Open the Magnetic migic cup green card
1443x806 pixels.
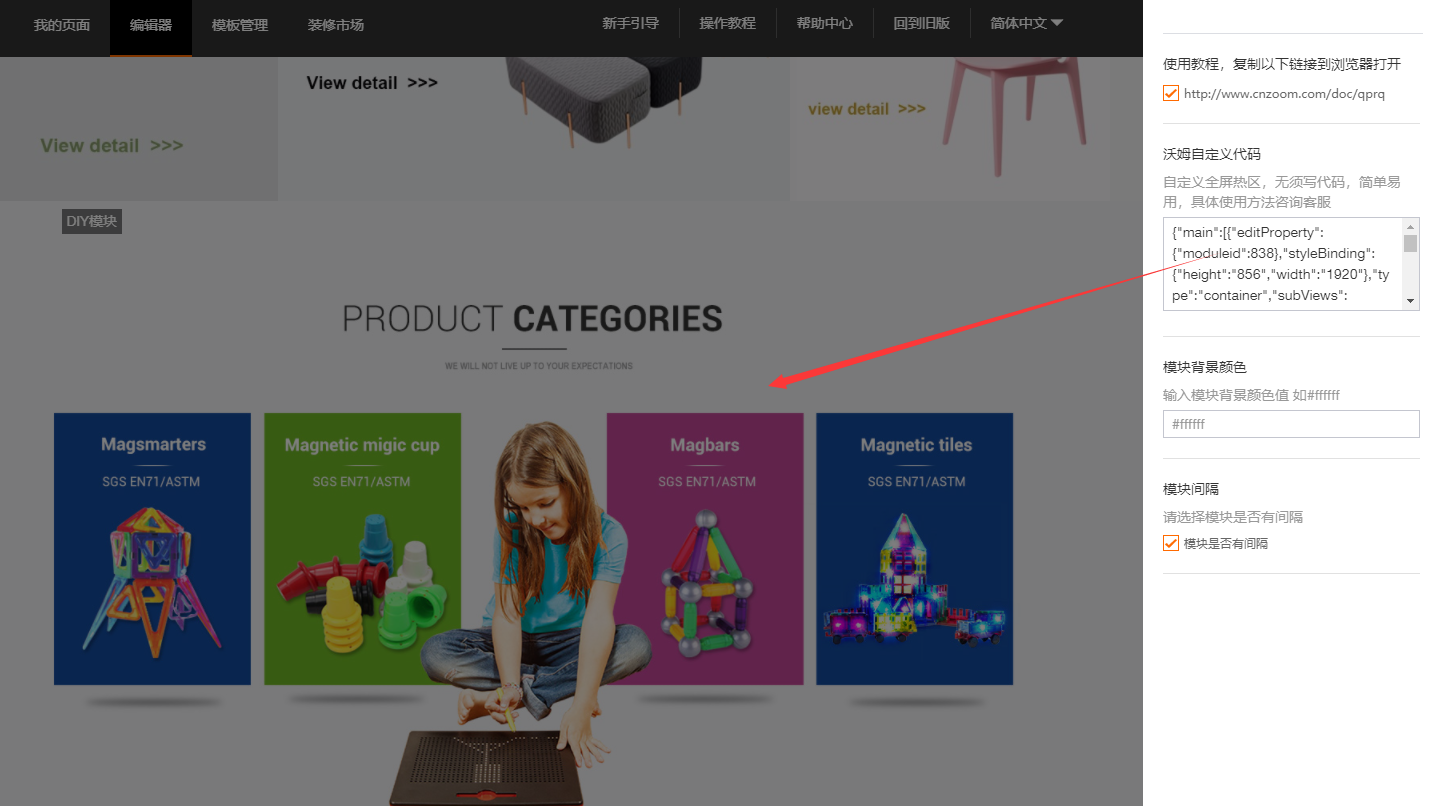pos(362,549)
